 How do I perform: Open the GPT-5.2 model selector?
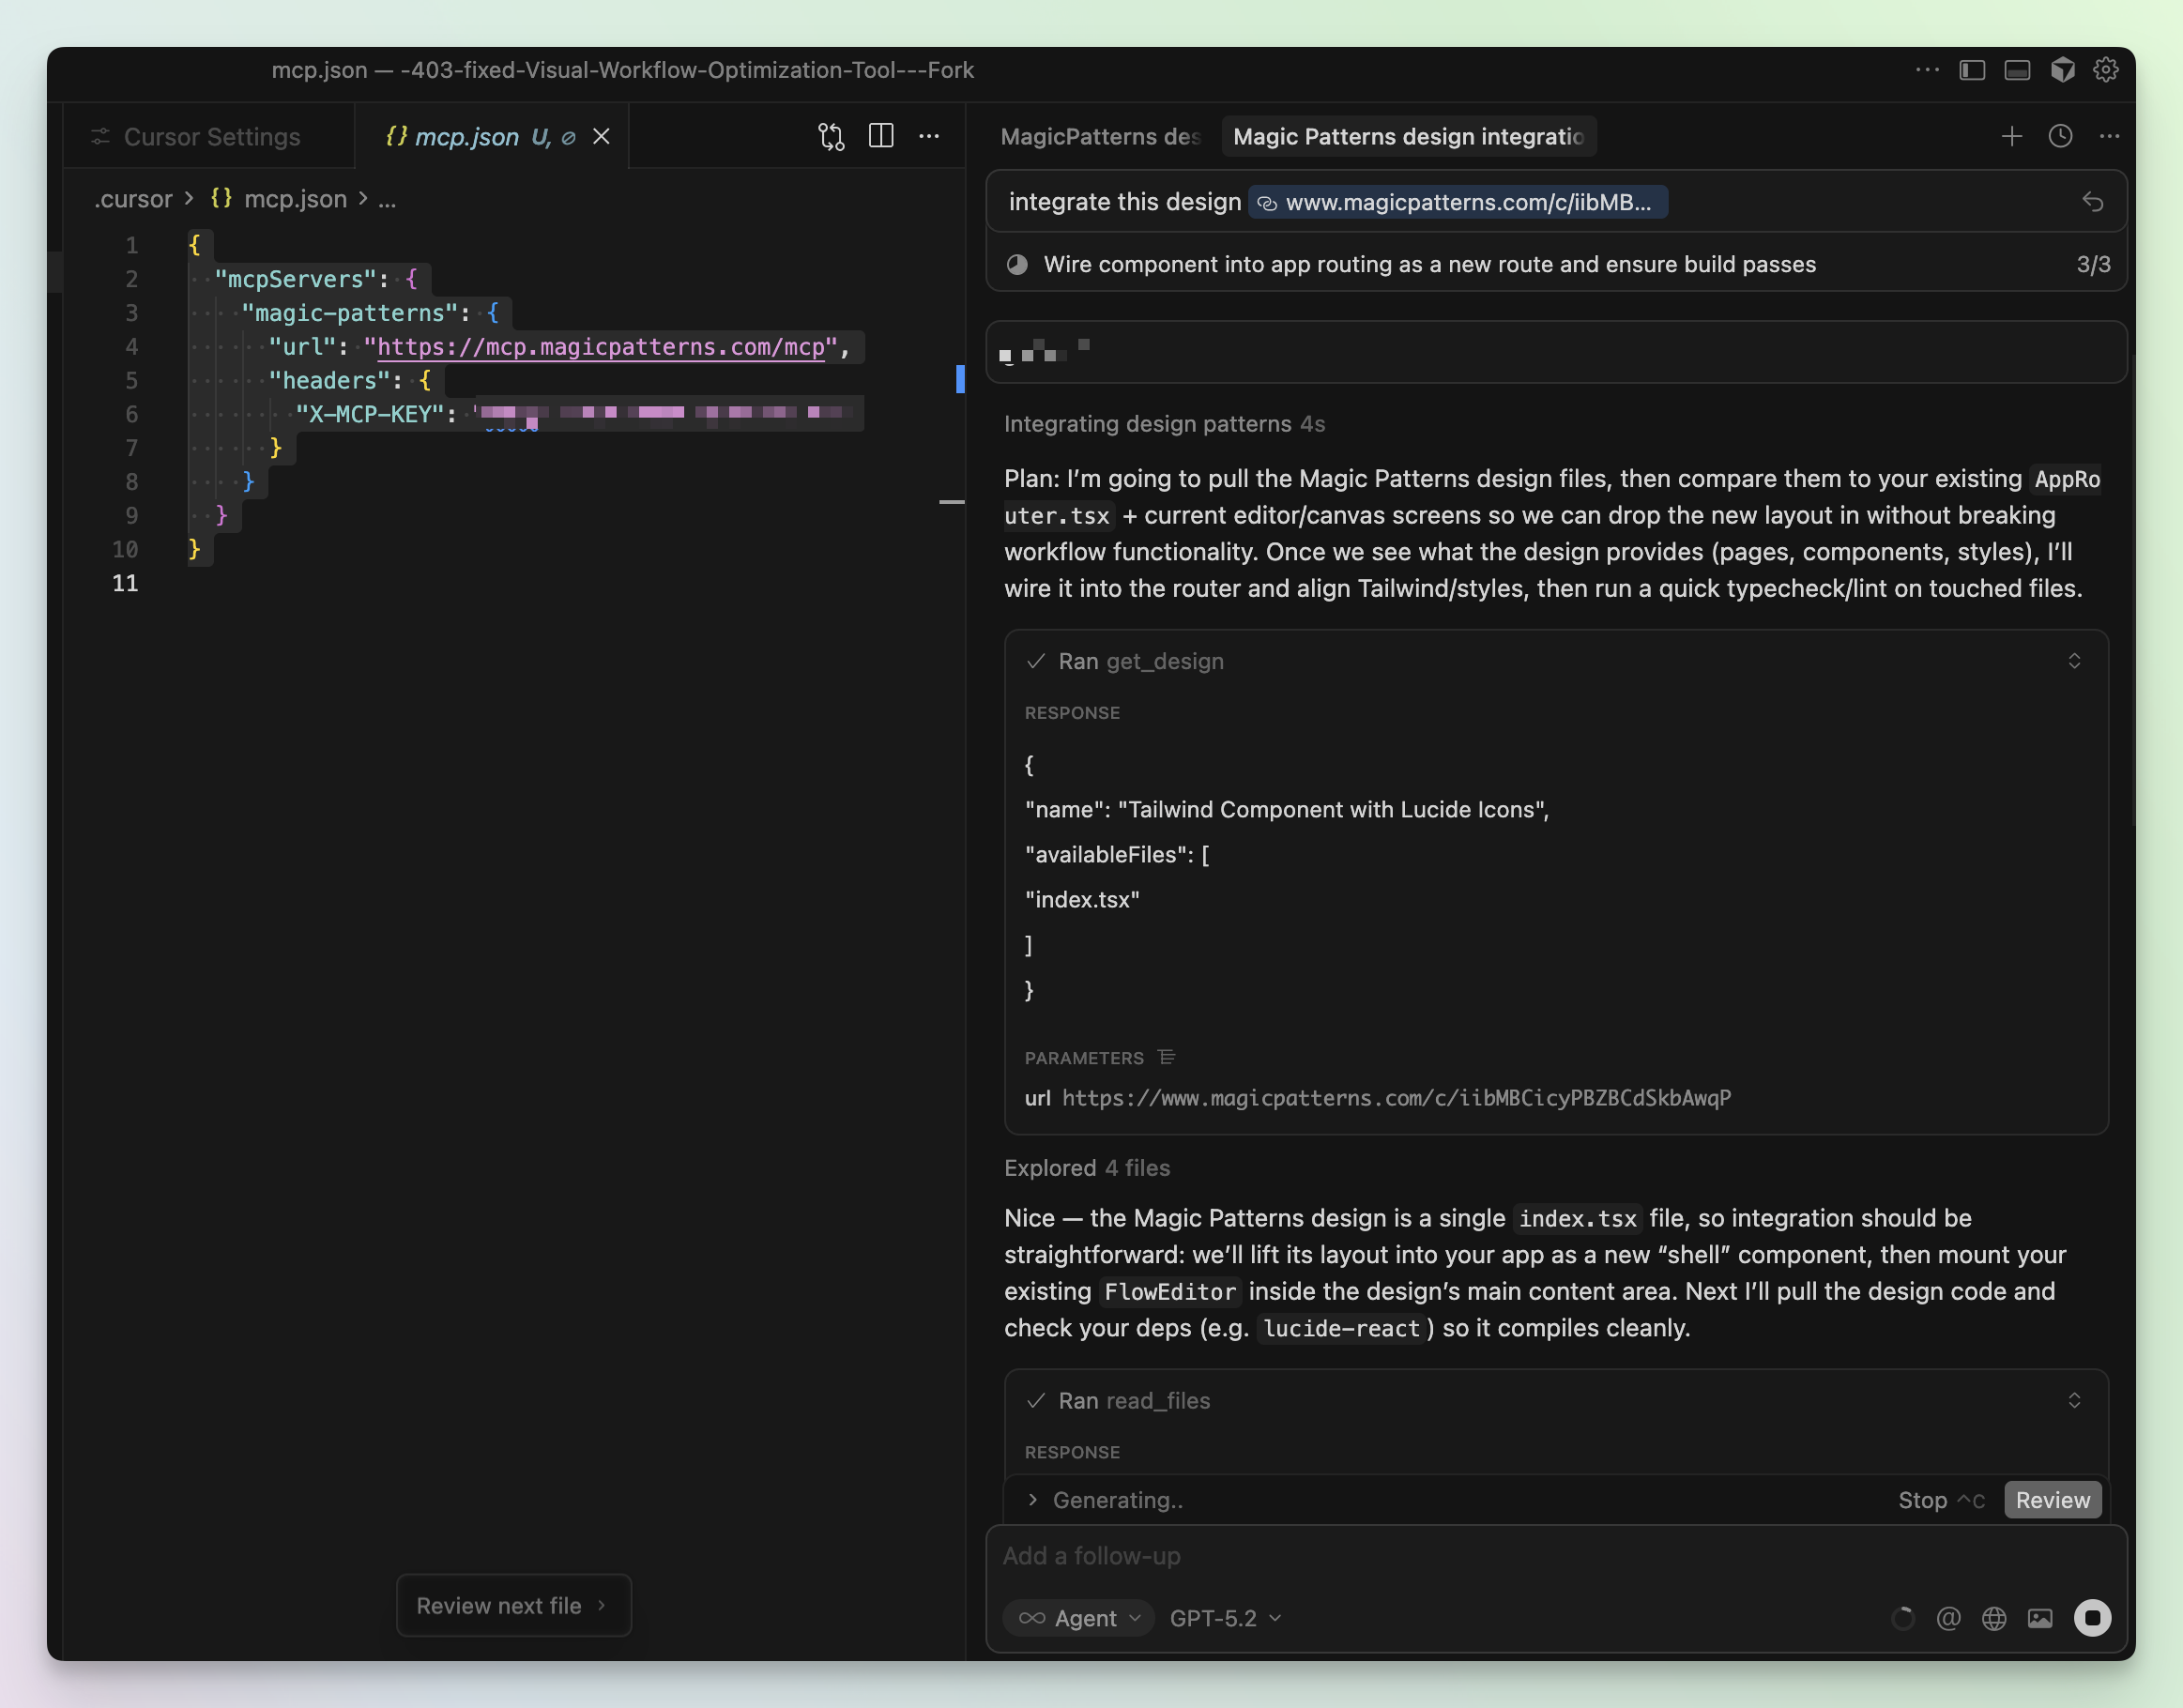click(1225, 1618)
